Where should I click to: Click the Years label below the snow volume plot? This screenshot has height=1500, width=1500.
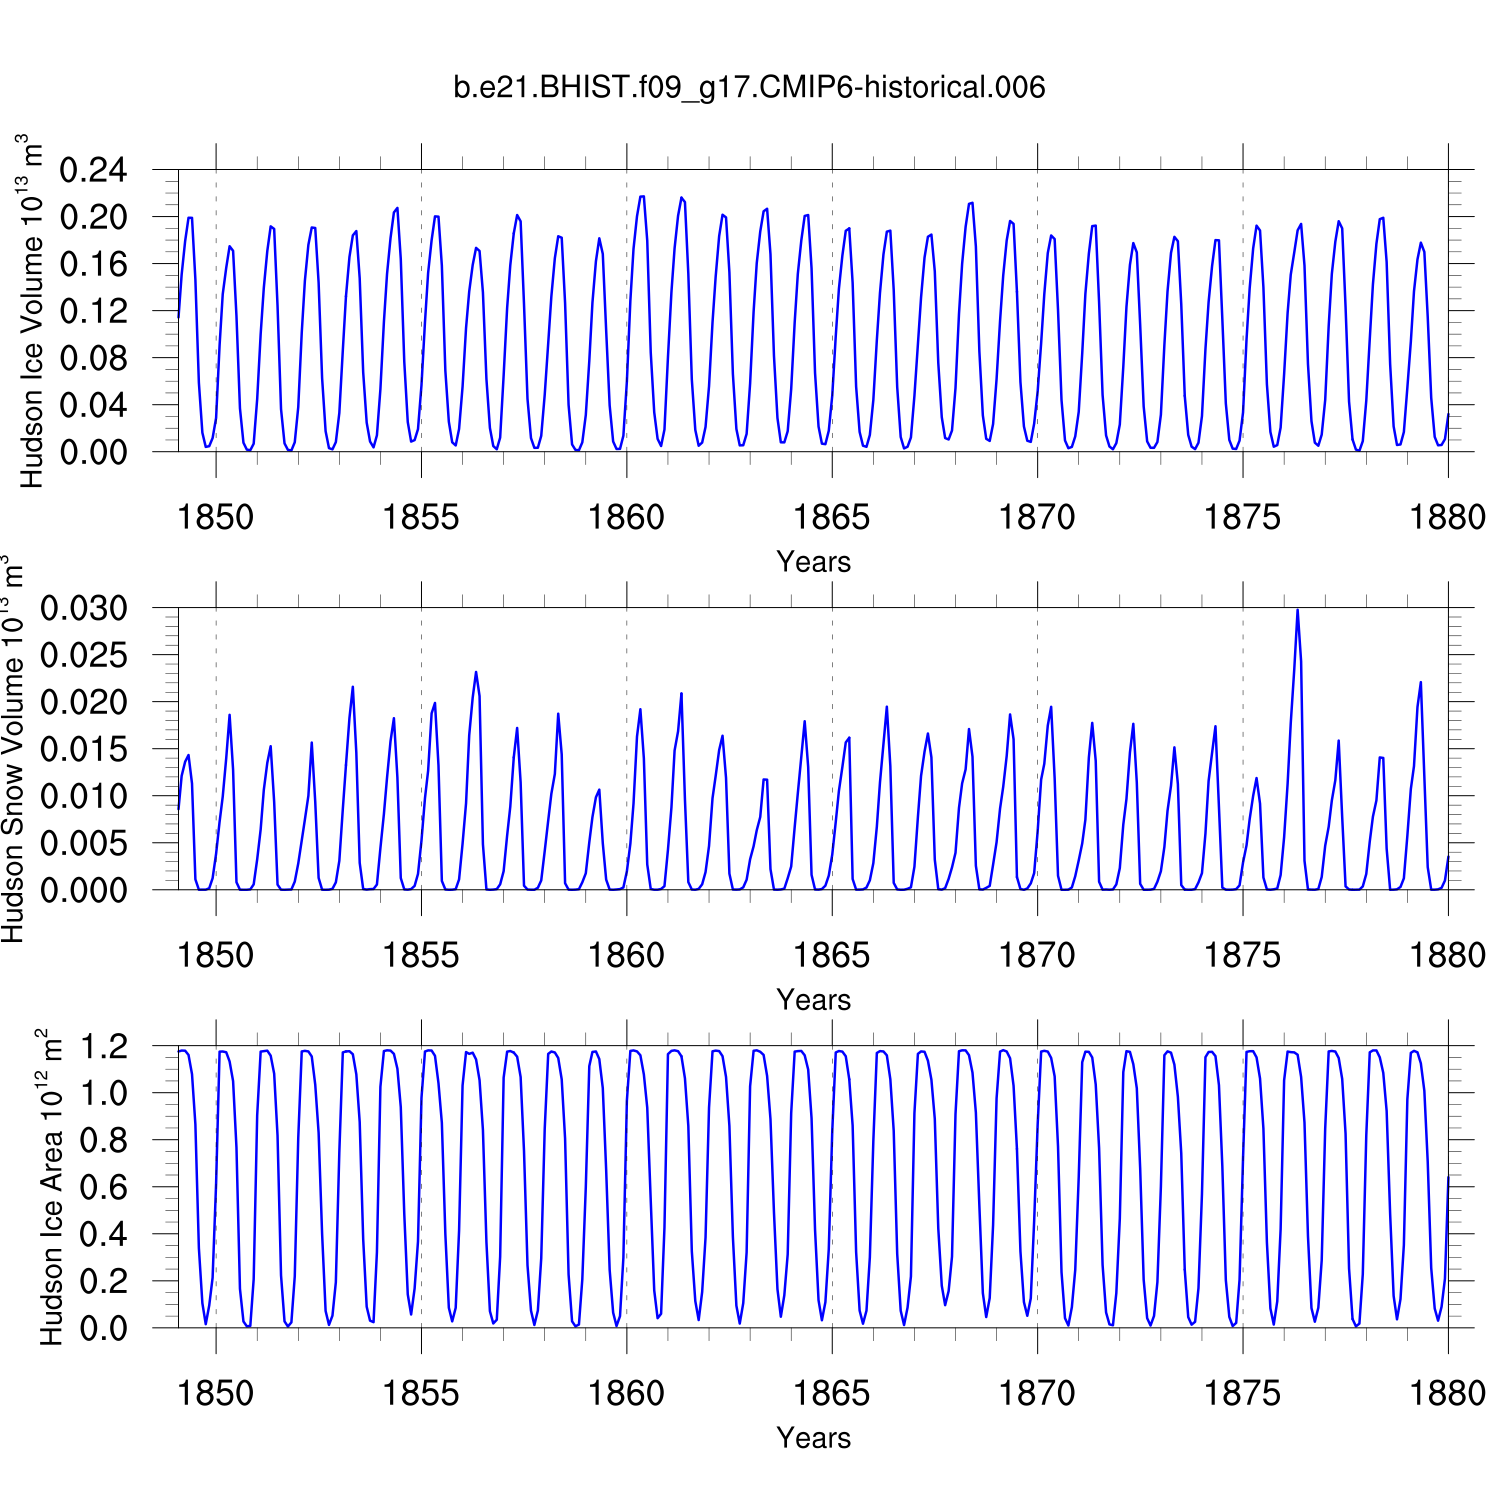[x=813, y=1000]
